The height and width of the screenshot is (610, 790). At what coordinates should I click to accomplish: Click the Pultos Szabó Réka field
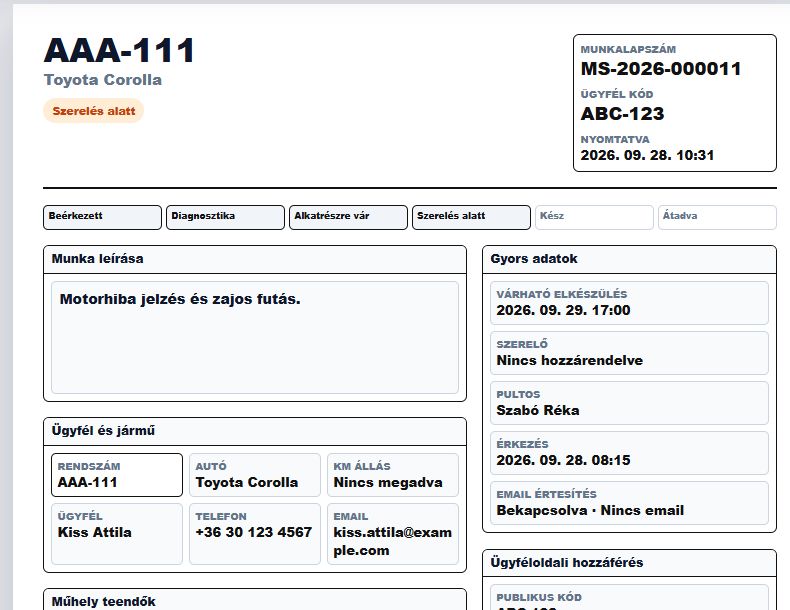click(629, 402)
